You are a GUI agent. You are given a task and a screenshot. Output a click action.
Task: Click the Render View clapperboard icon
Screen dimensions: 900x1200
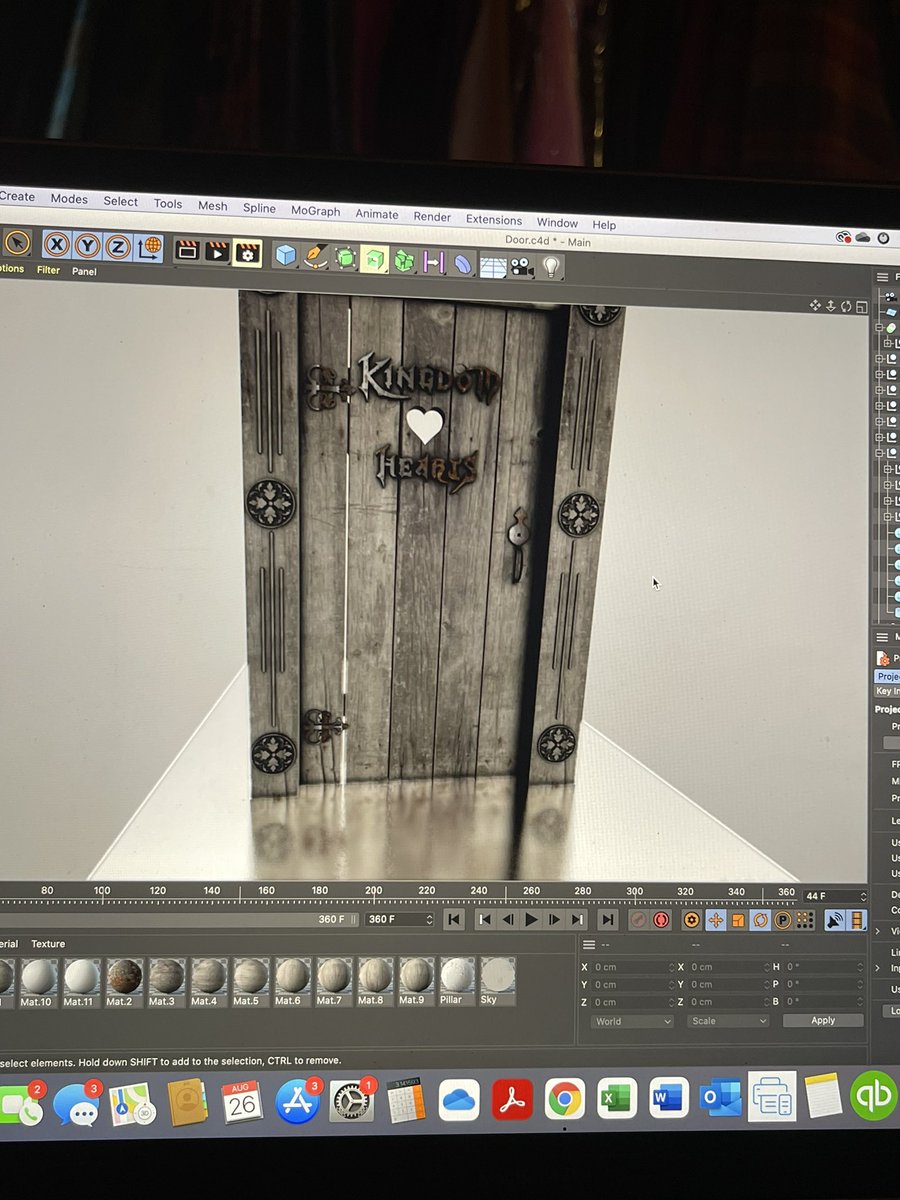[x=186, y=249]
